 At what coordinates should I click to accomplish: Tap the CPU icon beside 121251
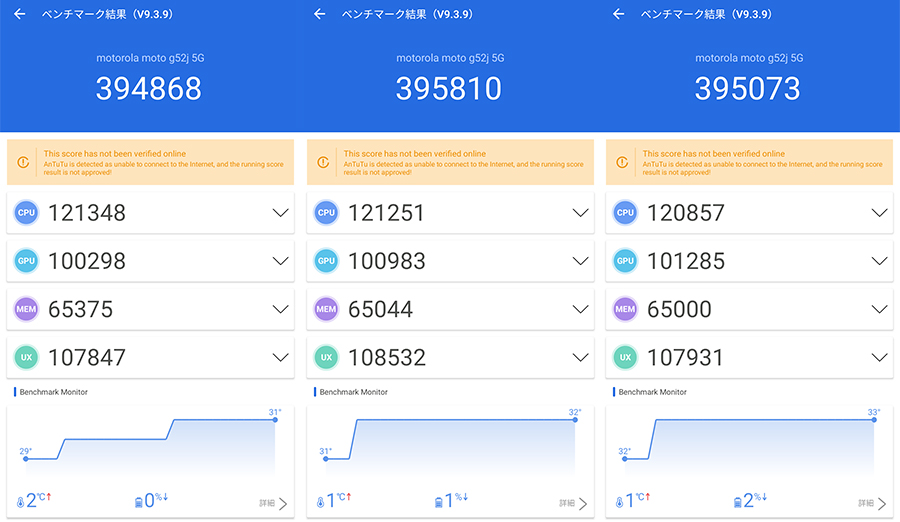(x=326, y=212)
